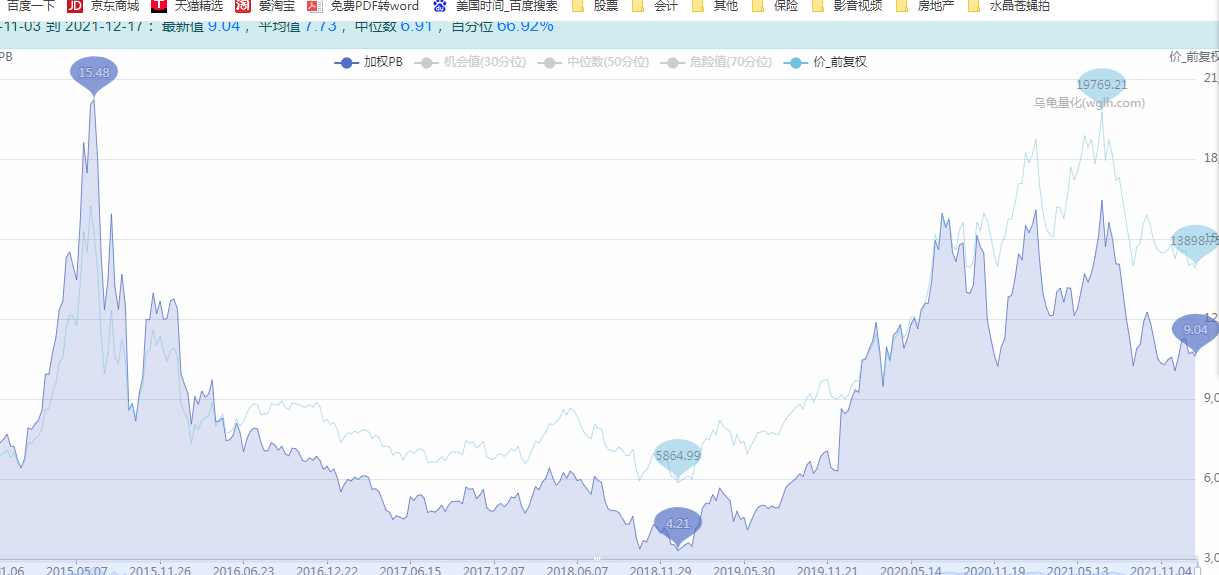Click the 2020.11.19 date axis label
Screen dimensions: 1219x575
point(994,569)
